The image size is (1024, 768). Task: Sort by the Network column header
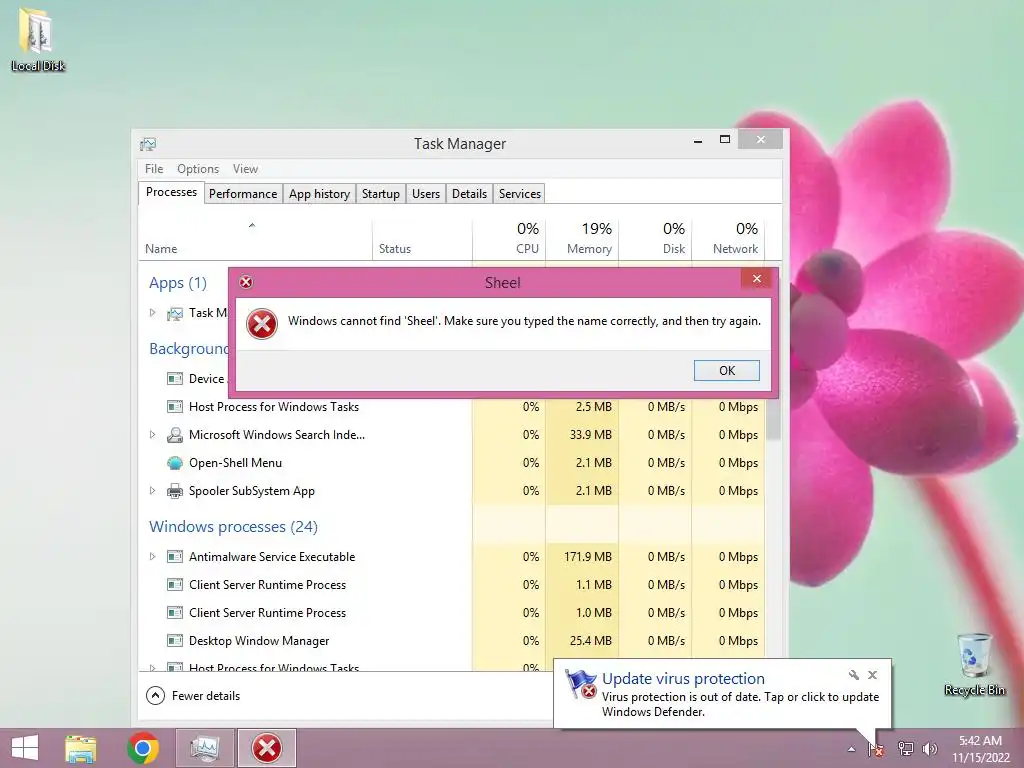coord(728,239)
